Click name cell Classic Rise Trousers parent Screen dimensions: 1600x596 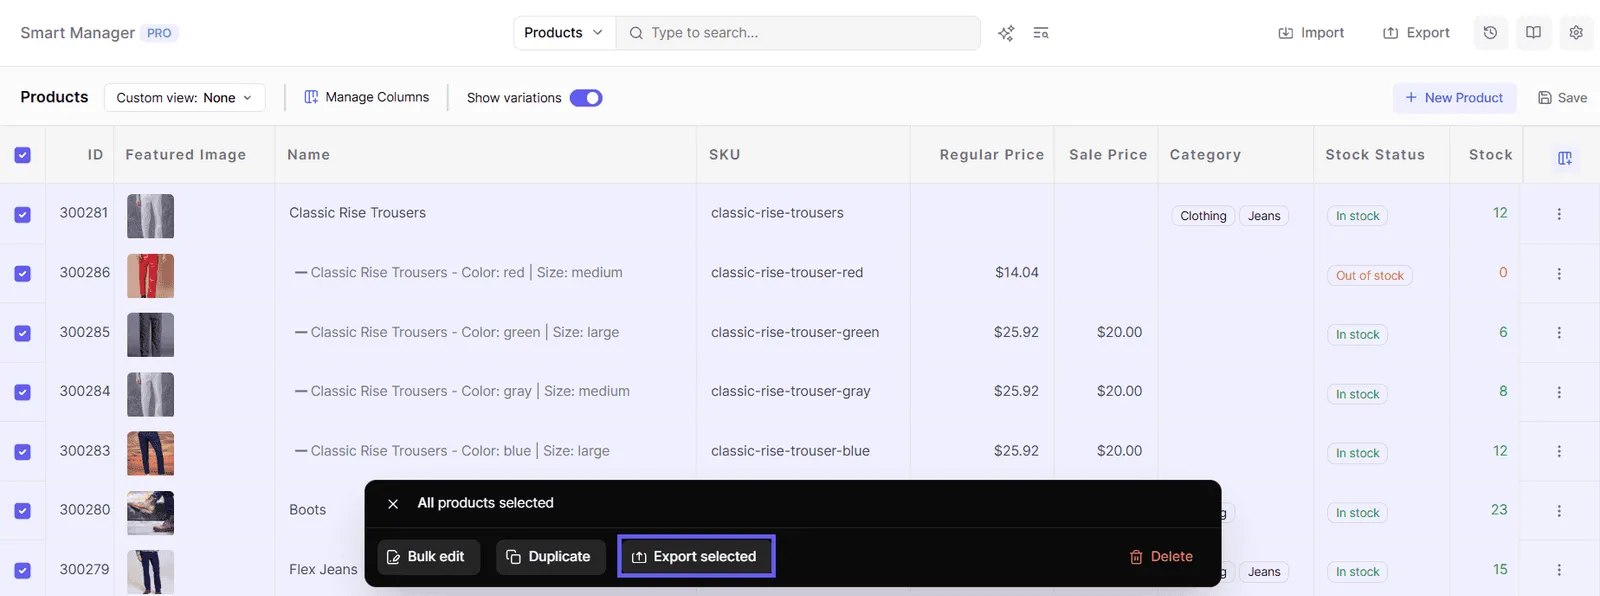(x=357, y=213)
